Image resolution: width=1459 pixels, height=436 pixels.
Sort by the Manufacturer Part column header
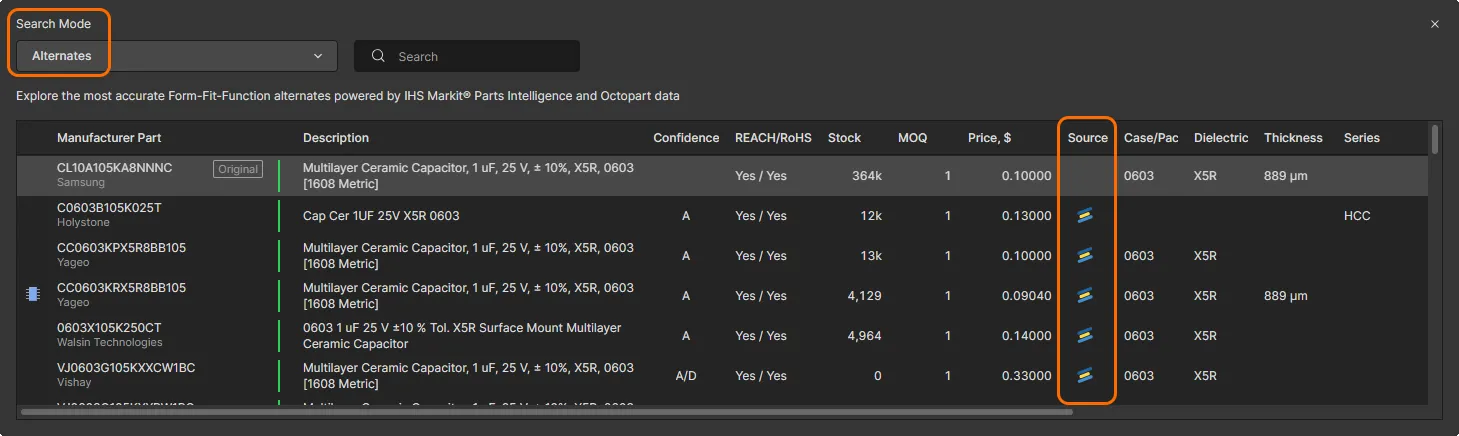click(109, 138)
